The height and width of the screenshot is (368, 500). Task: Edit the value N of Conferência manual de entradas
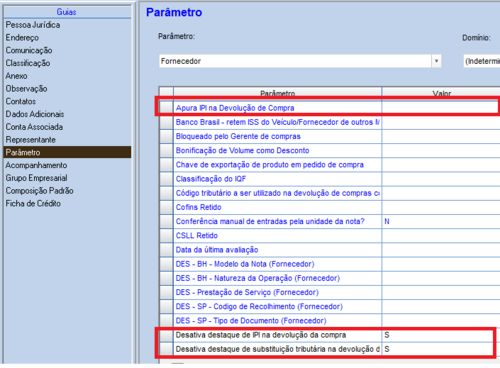click(x=387, y=221)
